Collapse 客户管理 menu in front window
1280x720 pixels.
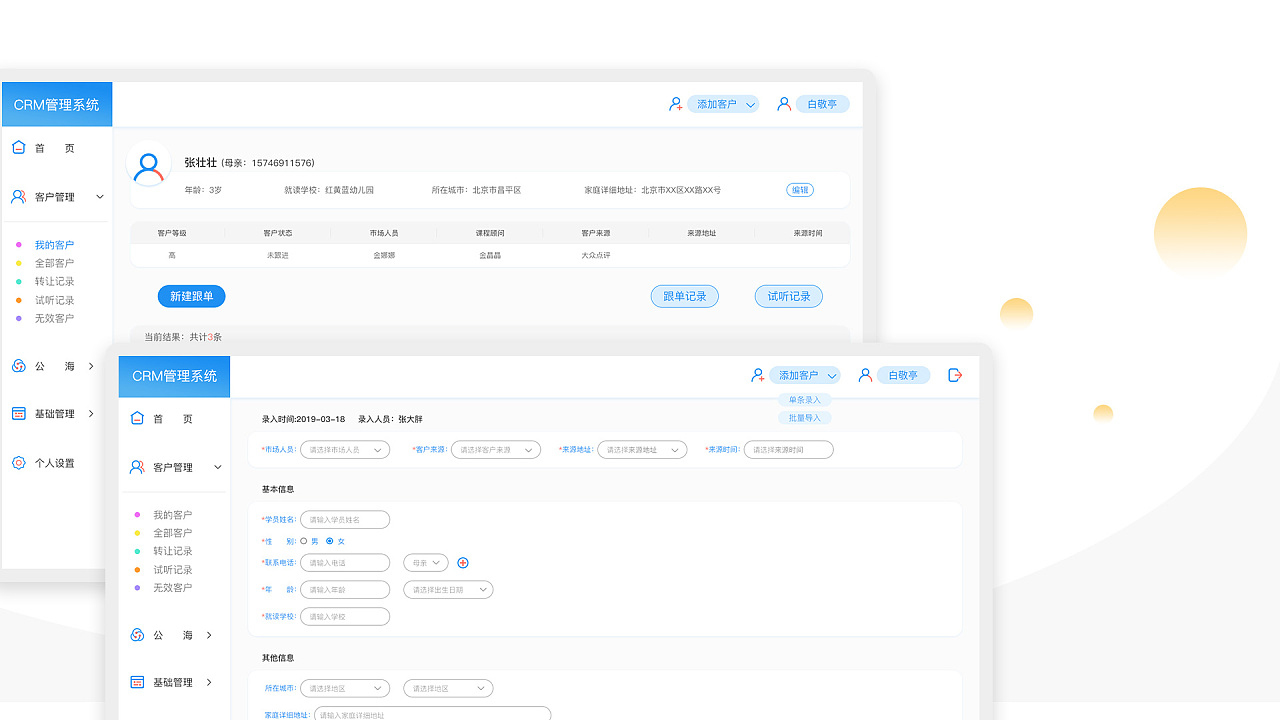click(218, 467)
